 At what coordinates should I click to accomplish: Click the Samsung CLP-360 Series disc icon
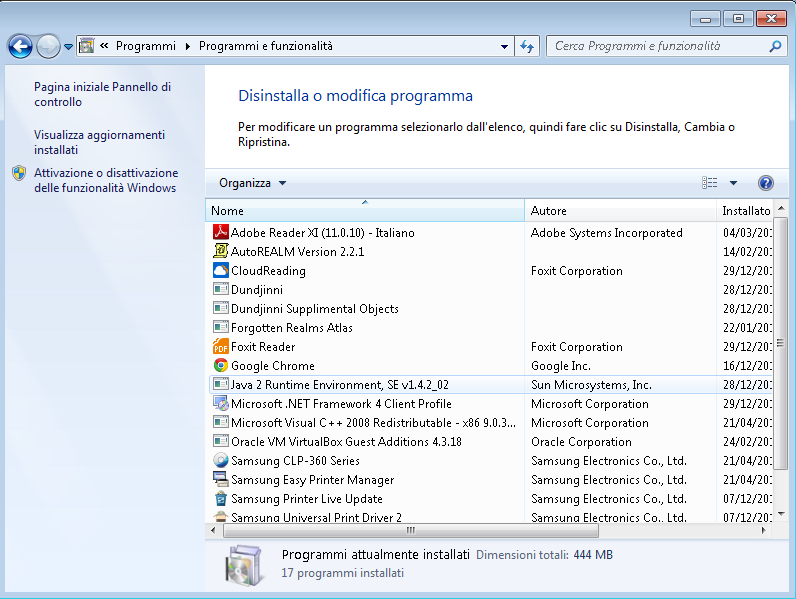click(221, 460)
